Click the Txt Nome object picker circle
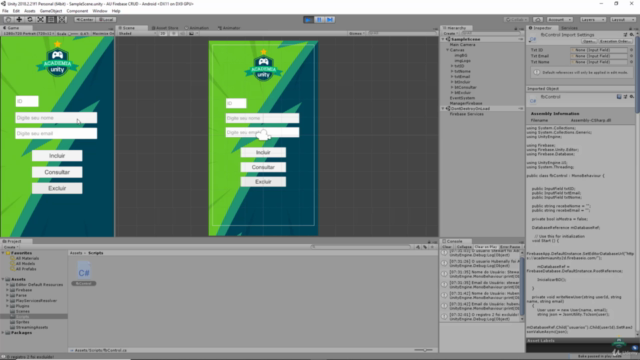The image size is (640, 360). [x=631, y=62]
